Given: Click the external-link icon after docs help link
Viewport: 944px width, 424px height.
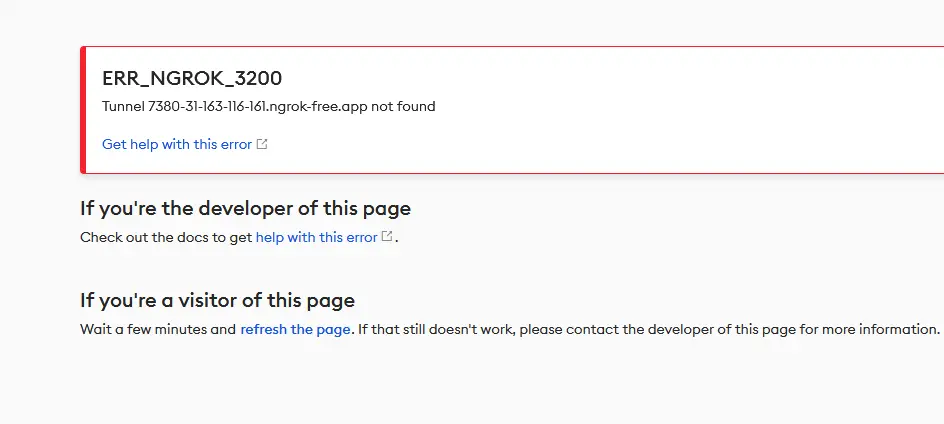Looking at the screenshot, I should pyautogui.click(x=387, y=237).
